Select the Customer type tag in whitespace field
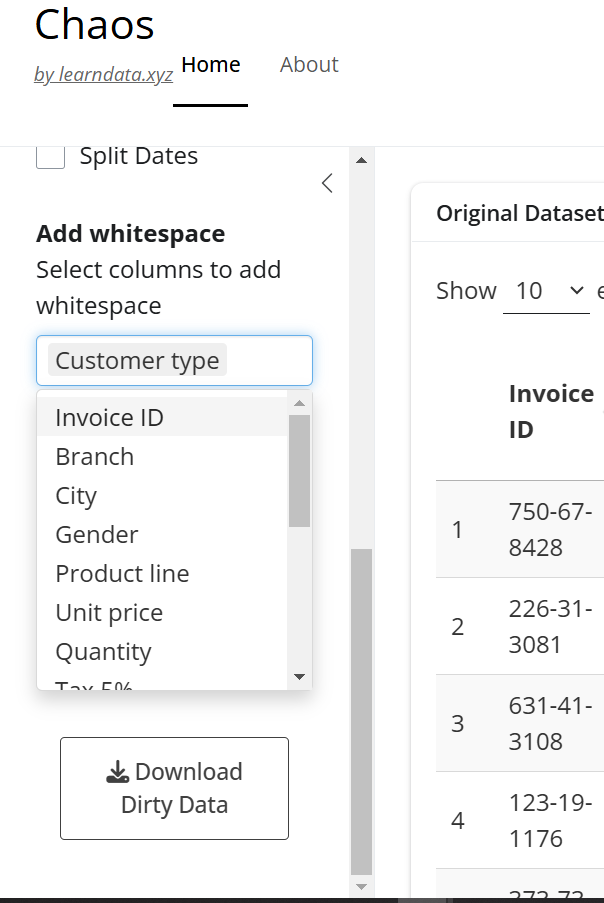This screenshot has height=903, width=604. pos(137,361)
